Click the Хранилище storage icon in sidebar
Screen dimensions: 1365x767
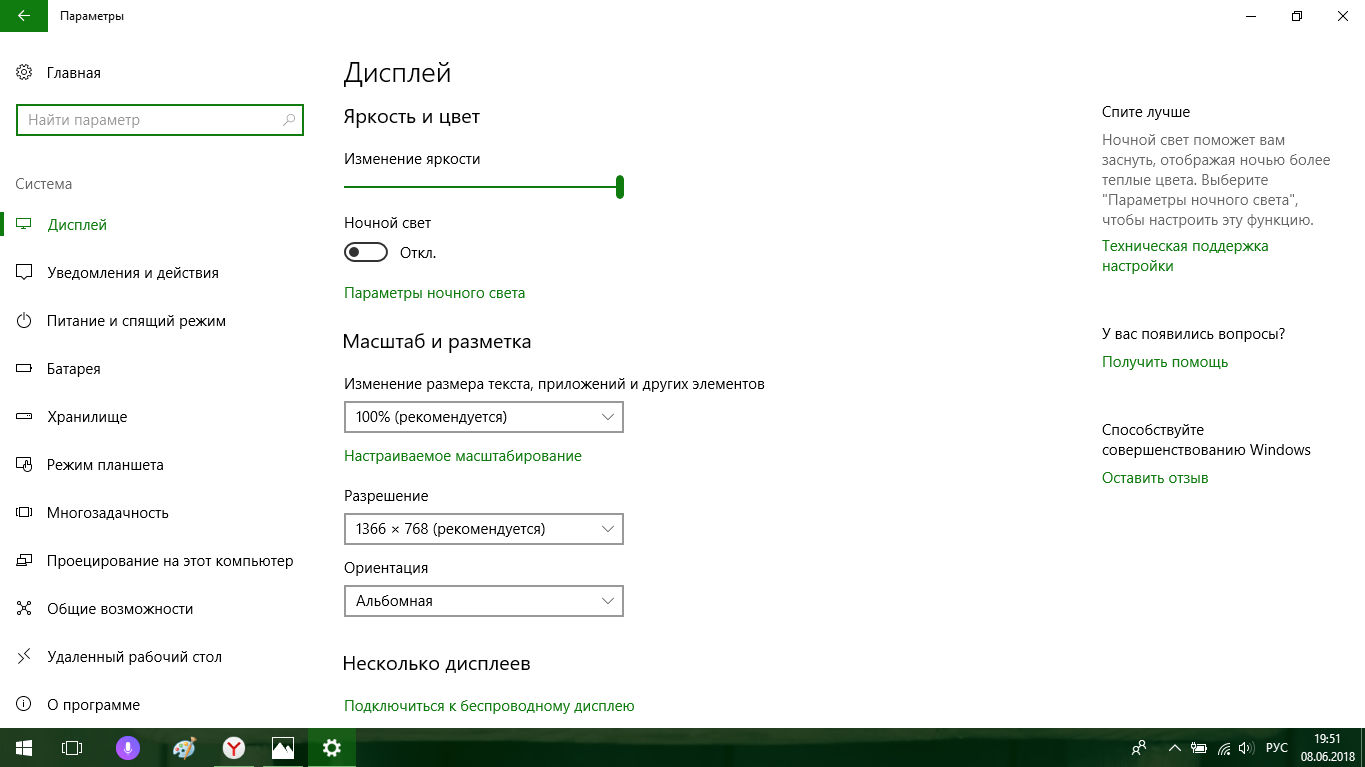click(25, 417)
